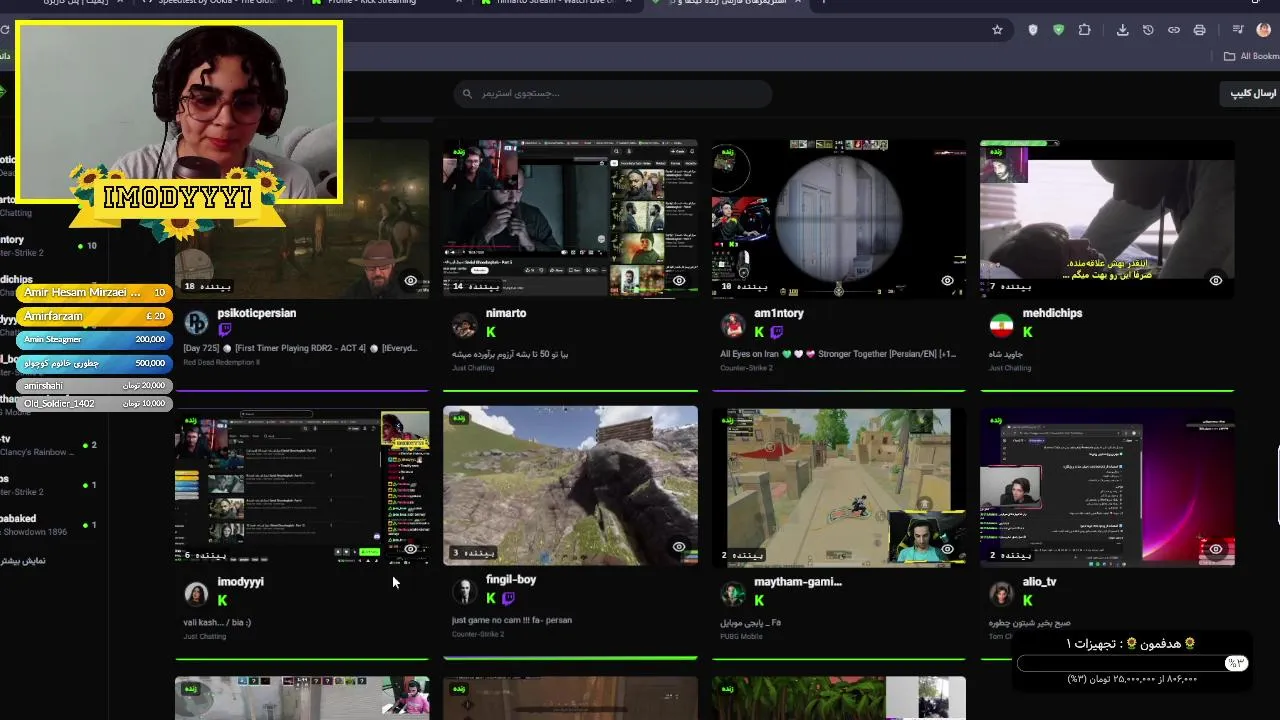Open the mehdichips username link

1052,313
